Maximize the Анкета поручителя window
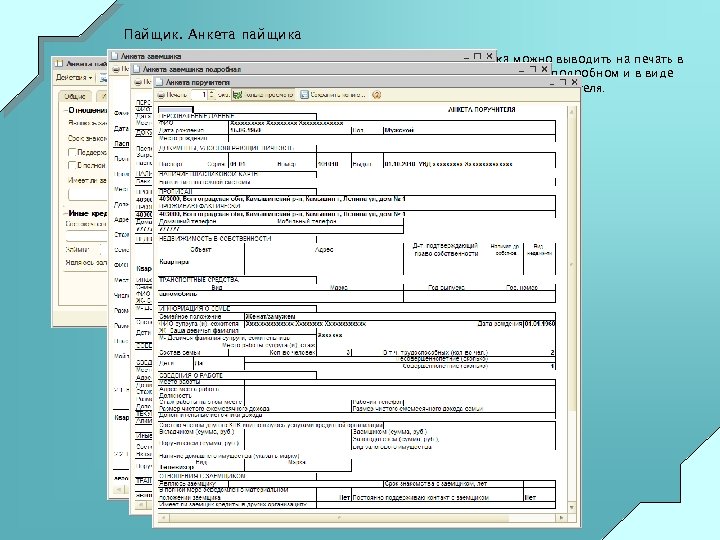Screen dimensions: 720x540 [563, 82]
